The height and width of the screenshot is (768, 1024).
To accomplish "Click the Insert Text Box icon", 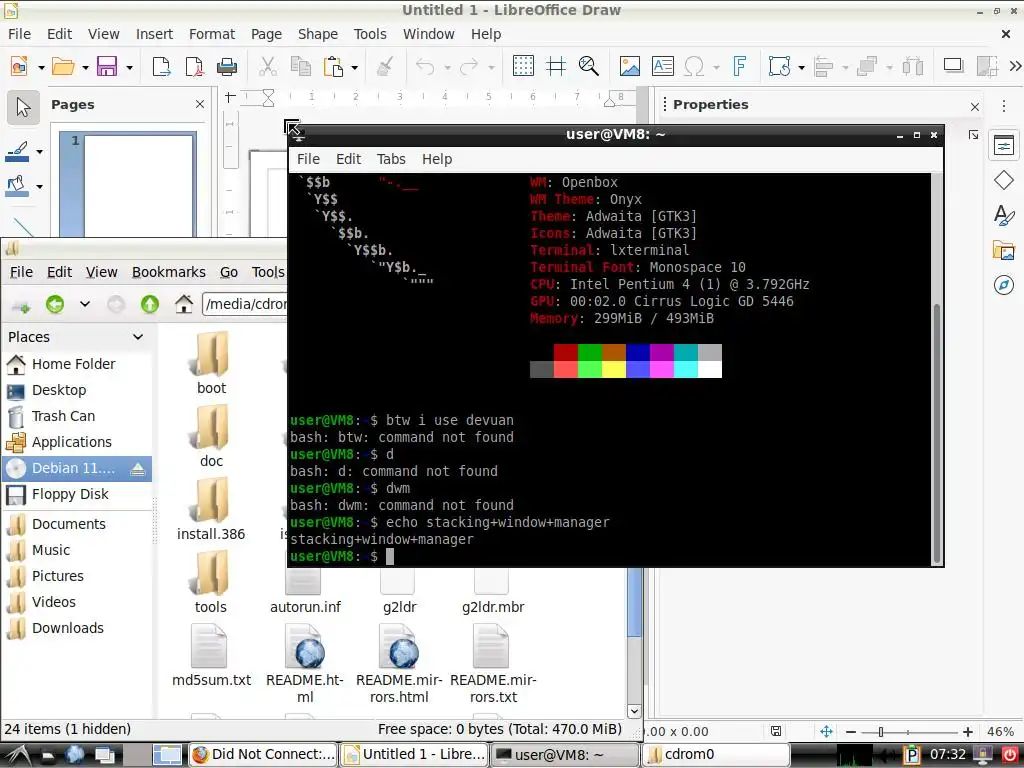I will (x=662, y=66).
